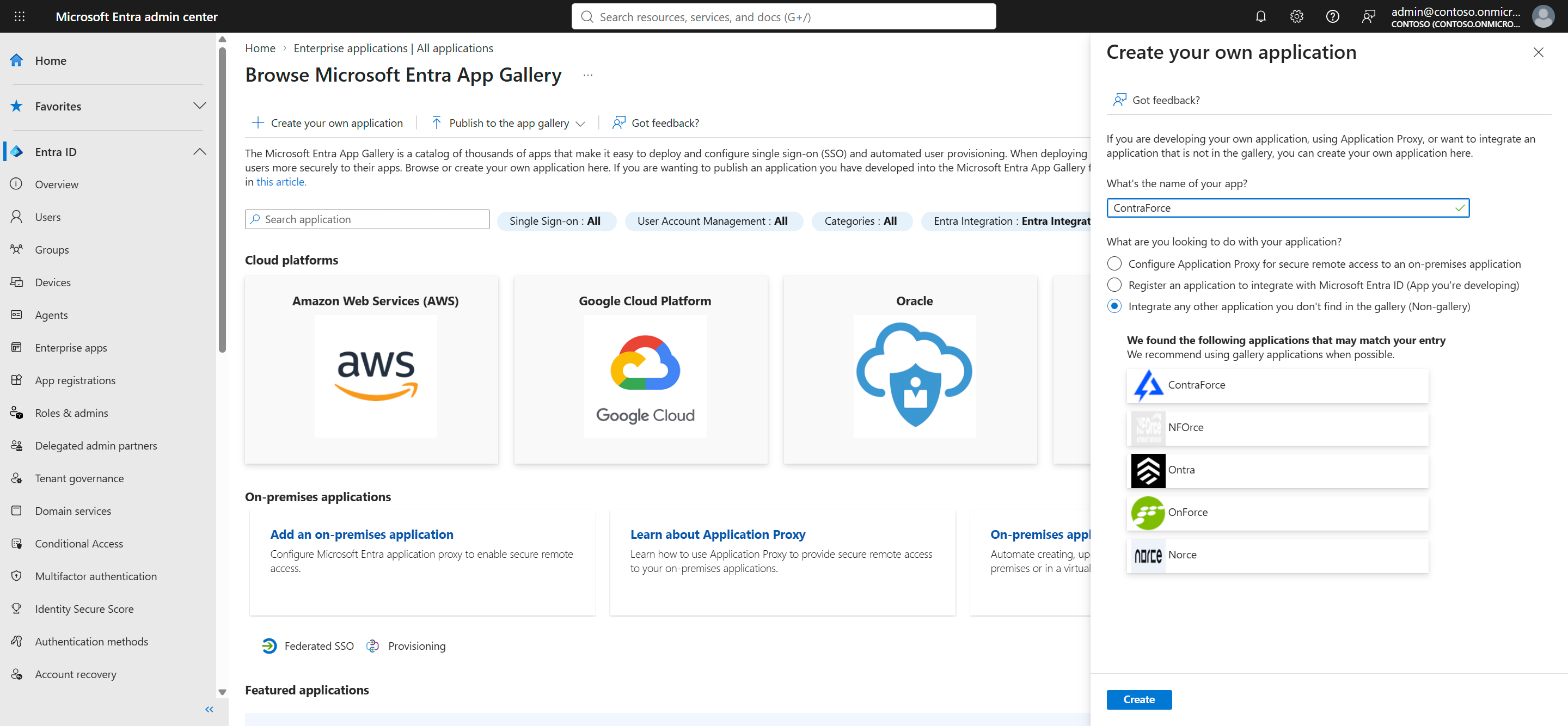Screen dimensions: 1568x726
Task: Close the Create your own application panel
Action: (x=1538, y=53)
